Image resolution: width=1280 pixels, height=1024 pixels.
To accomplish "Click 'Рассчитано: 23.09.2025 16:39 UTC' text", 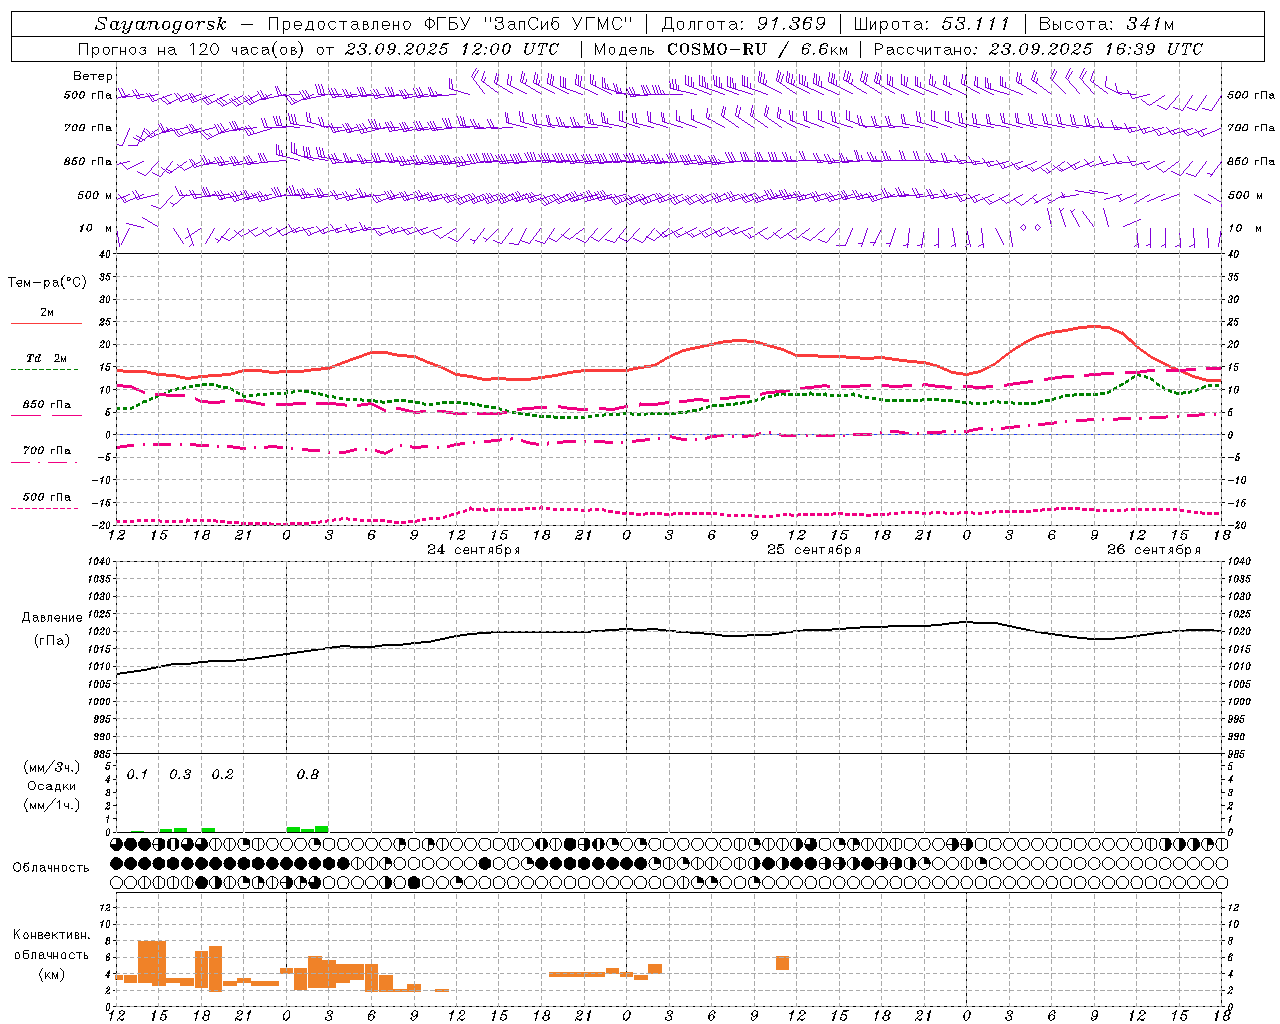I will pyautogui.click(x=1038, y=48).
